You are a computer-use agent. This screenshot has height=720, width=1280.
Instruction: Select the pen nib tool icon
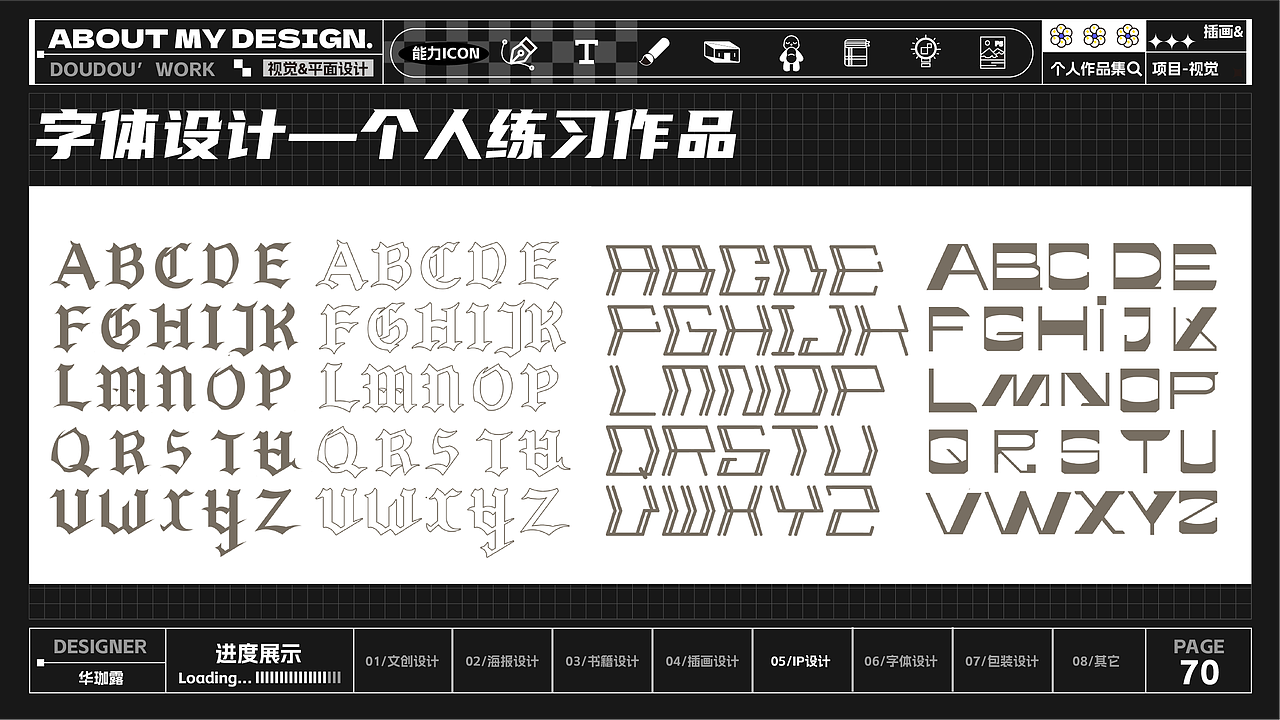click(x=518, y=52)
